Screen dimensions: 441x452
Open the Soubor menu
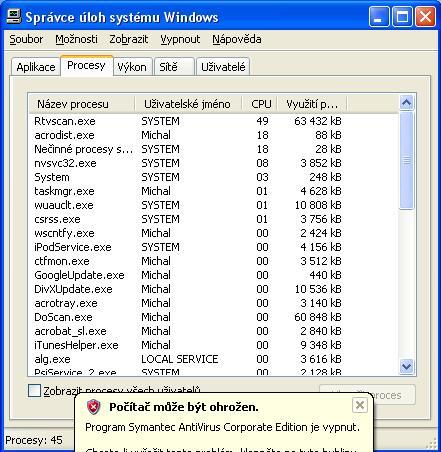tap(26, 39)
